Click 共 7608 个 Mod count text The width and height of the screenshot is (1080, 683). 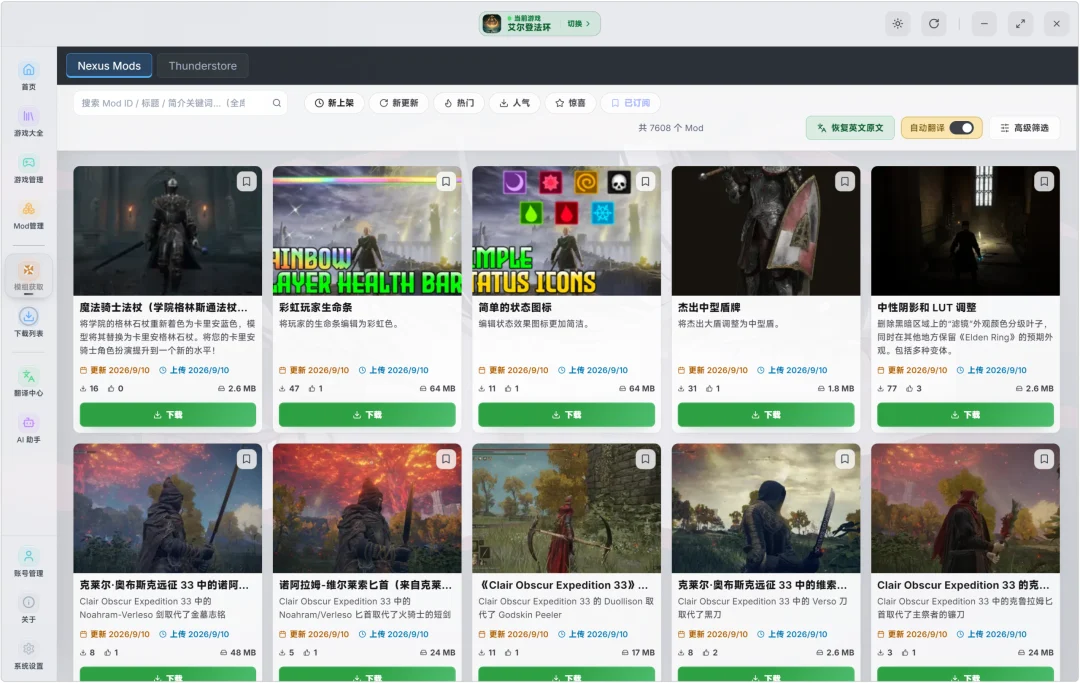click(670, 128)
